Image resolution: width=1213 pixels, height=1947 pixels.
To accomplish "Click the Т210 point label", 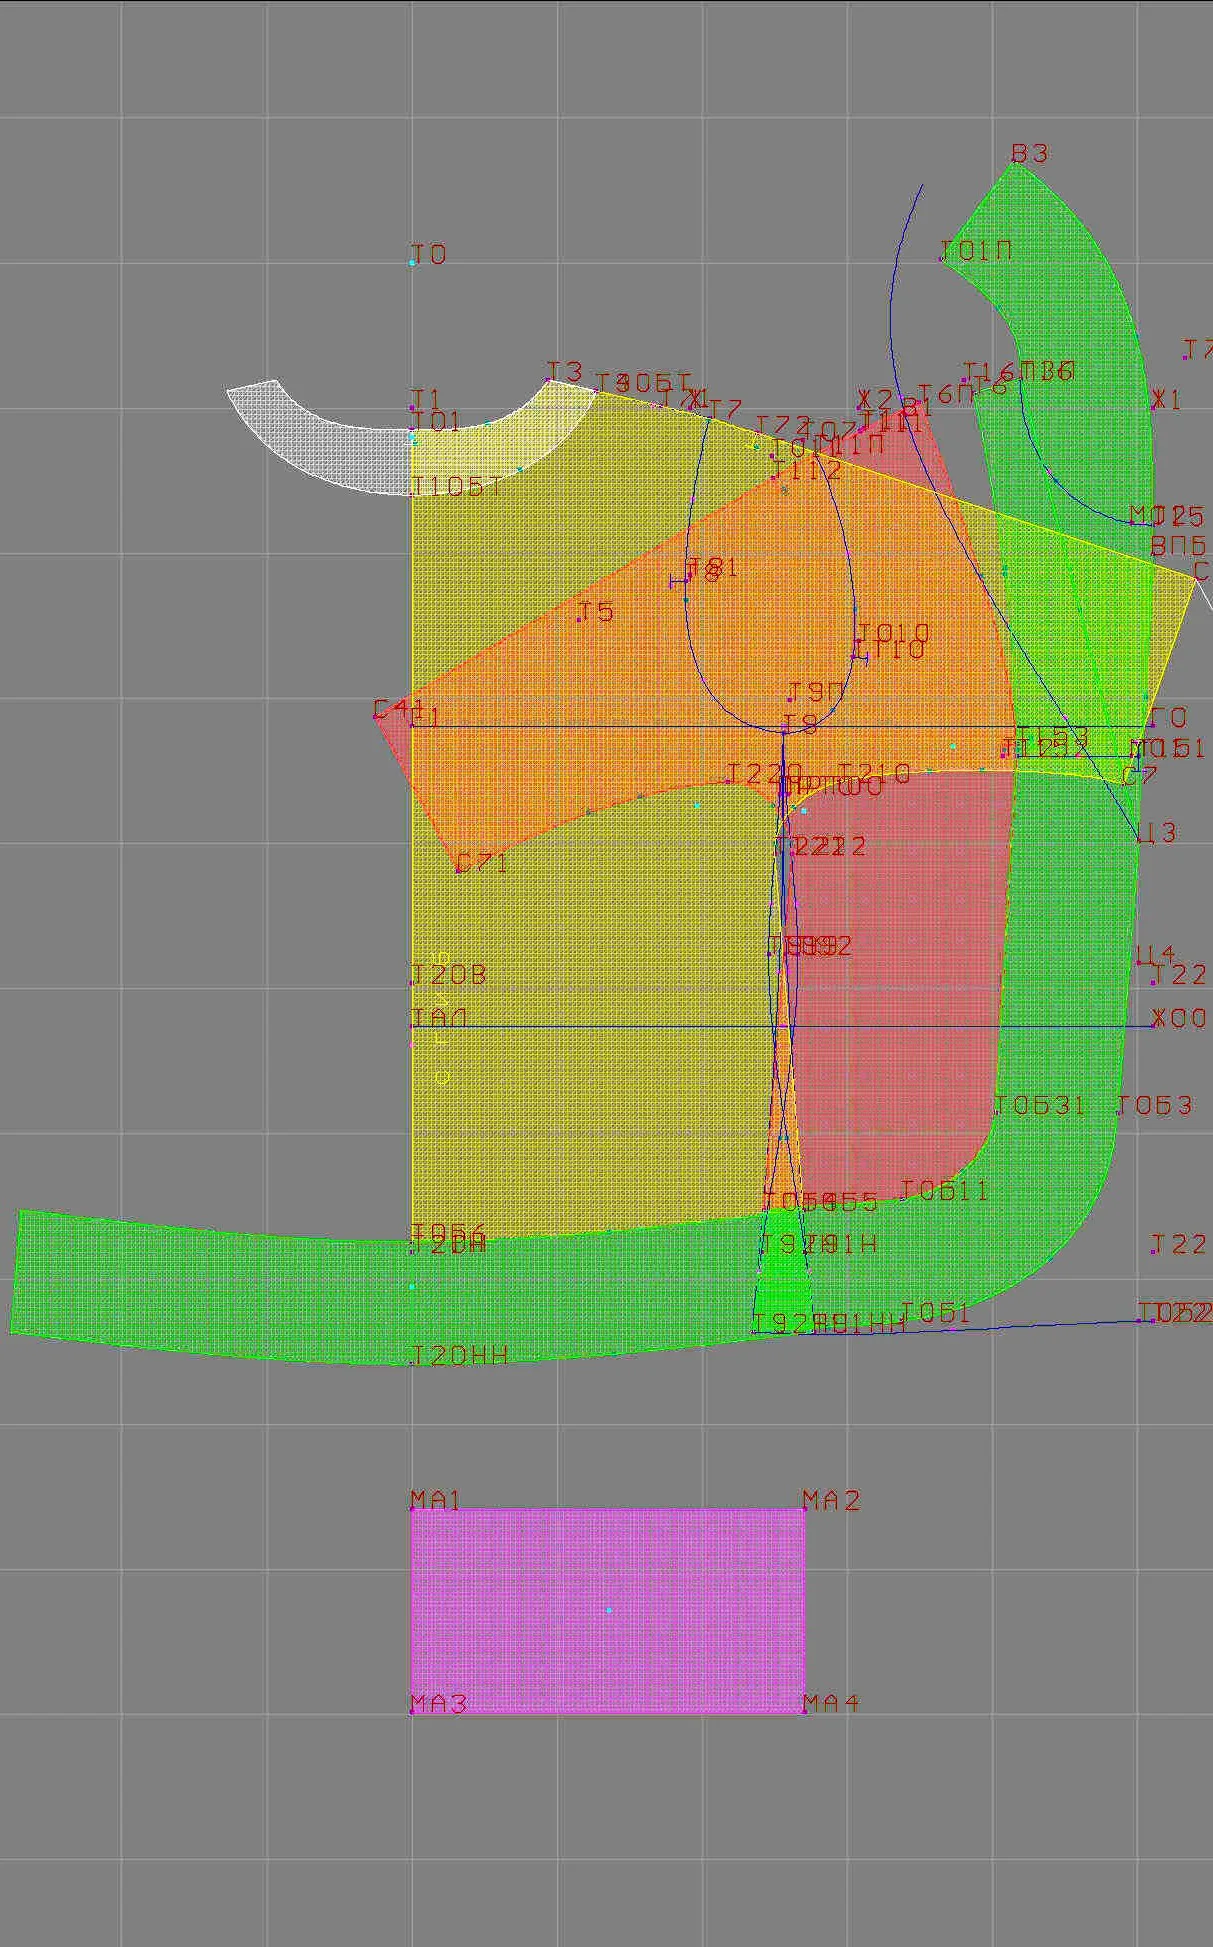I will coord(875,773).
